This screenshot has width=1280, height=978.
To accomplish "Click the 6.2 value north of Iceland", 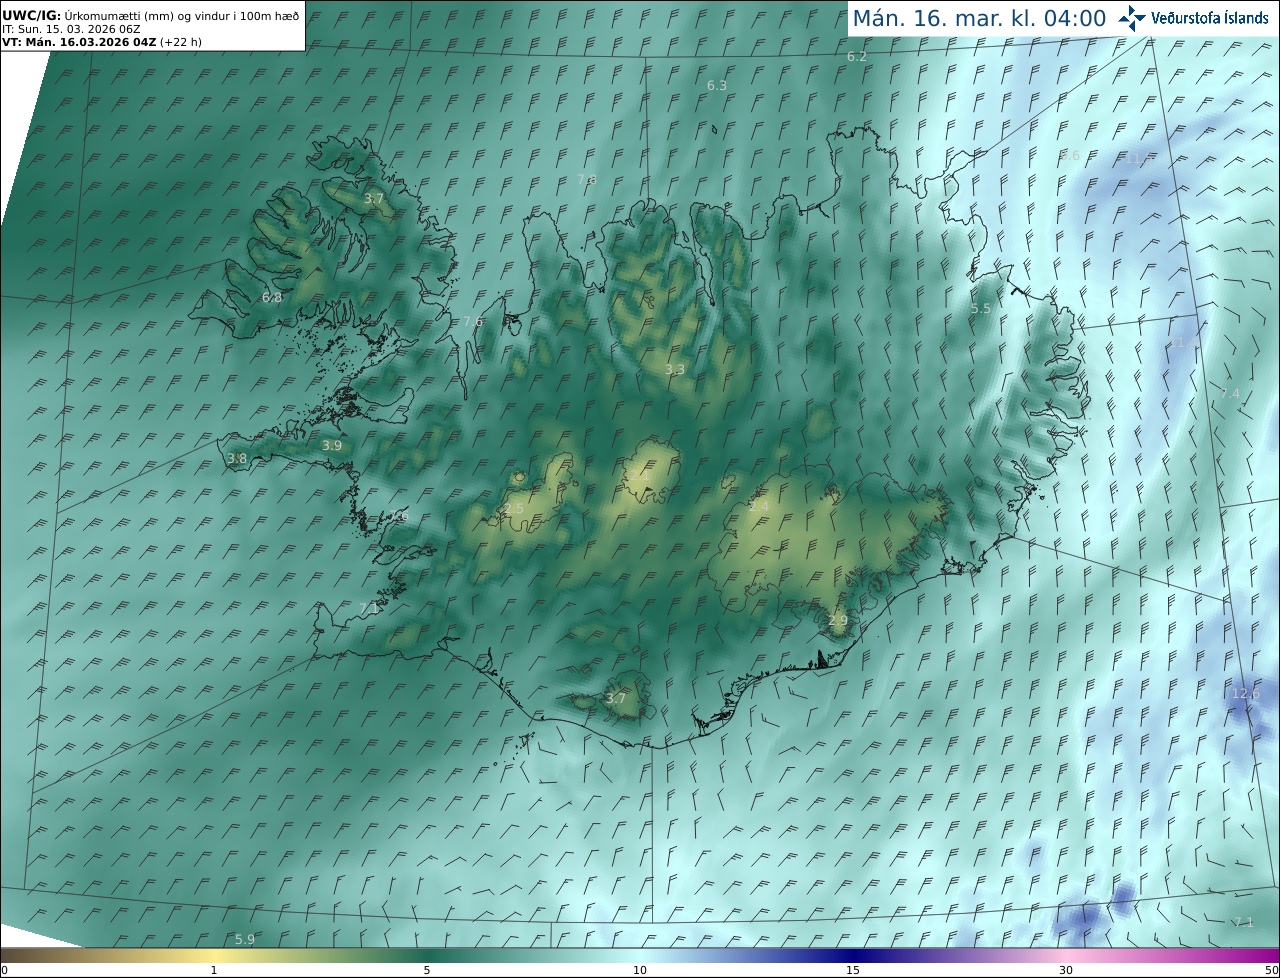I will pyautogui.click(x=857, y=57).
